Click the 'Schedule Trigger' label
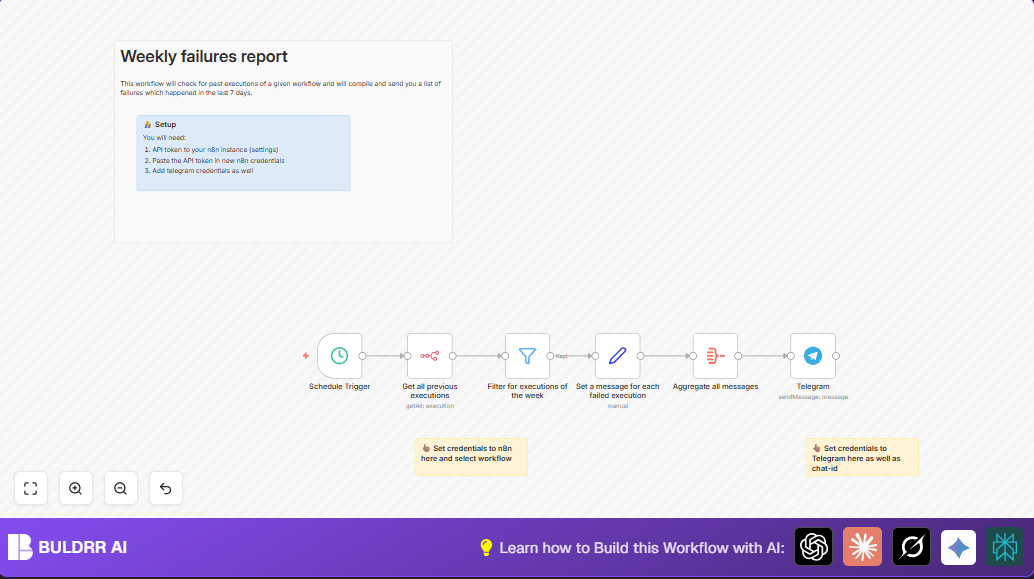Viewport: 1034px width, 579px height. [339, 386]
